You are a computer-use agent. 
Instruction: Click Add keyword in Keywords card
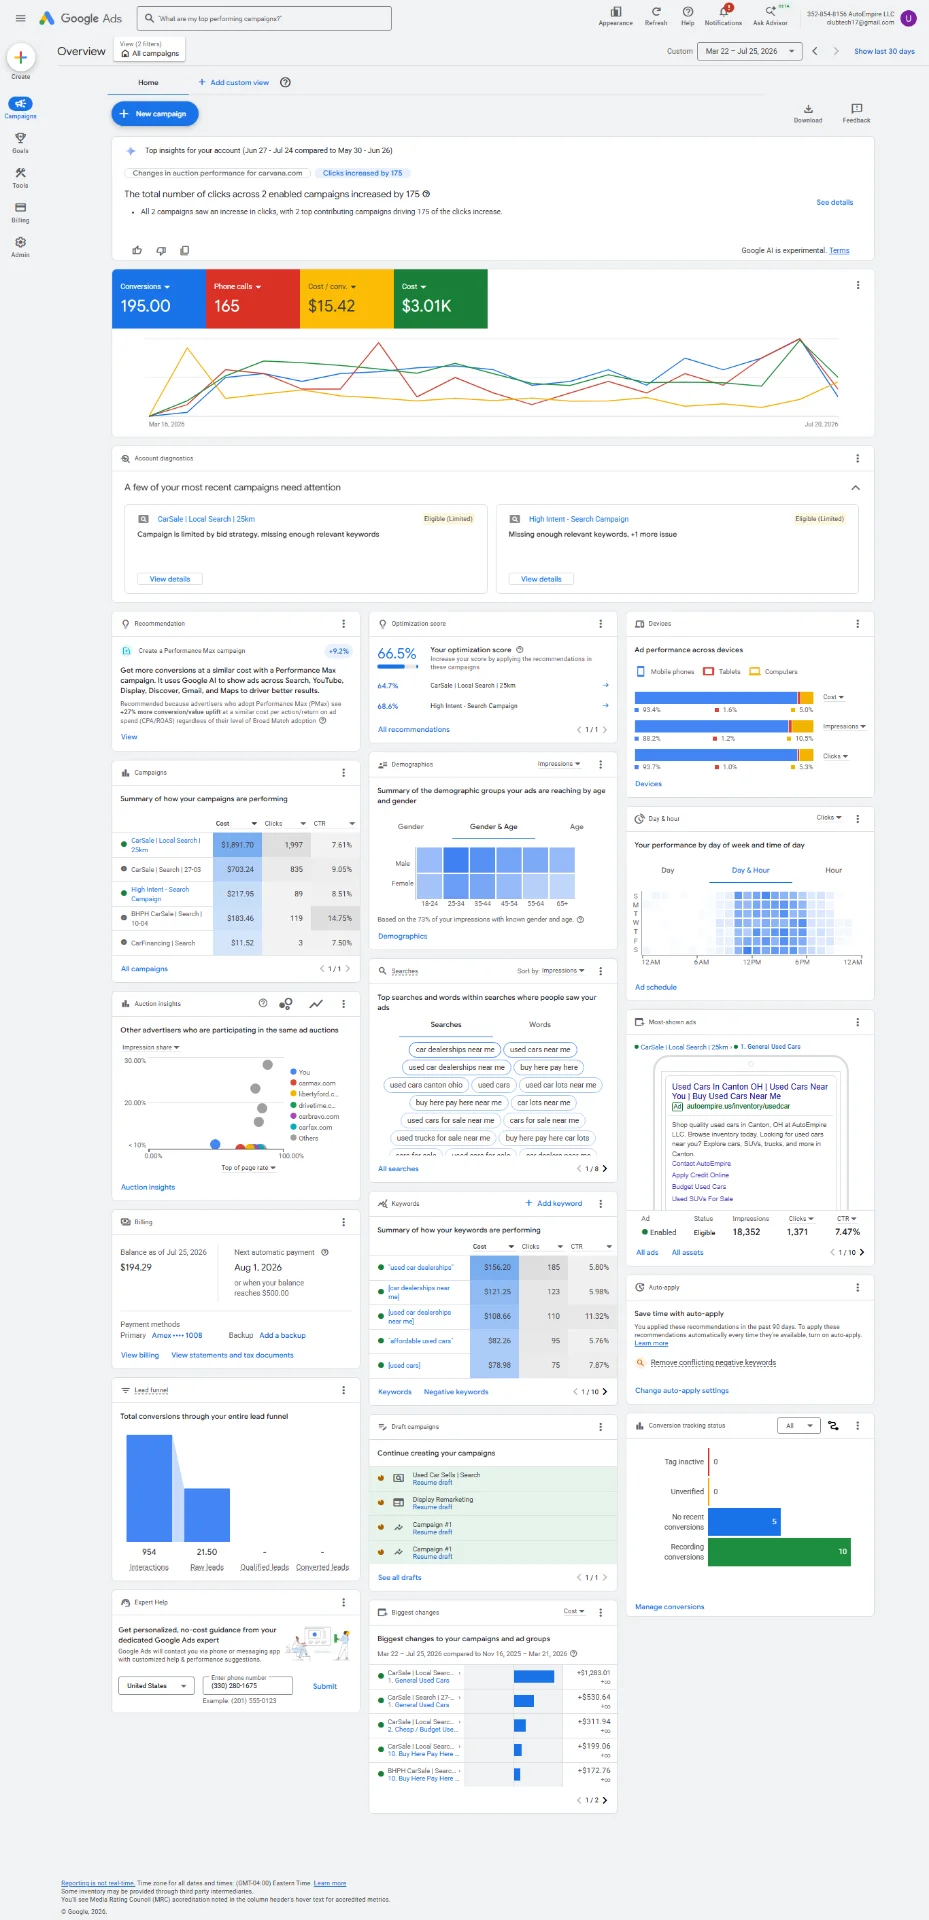554,1203
